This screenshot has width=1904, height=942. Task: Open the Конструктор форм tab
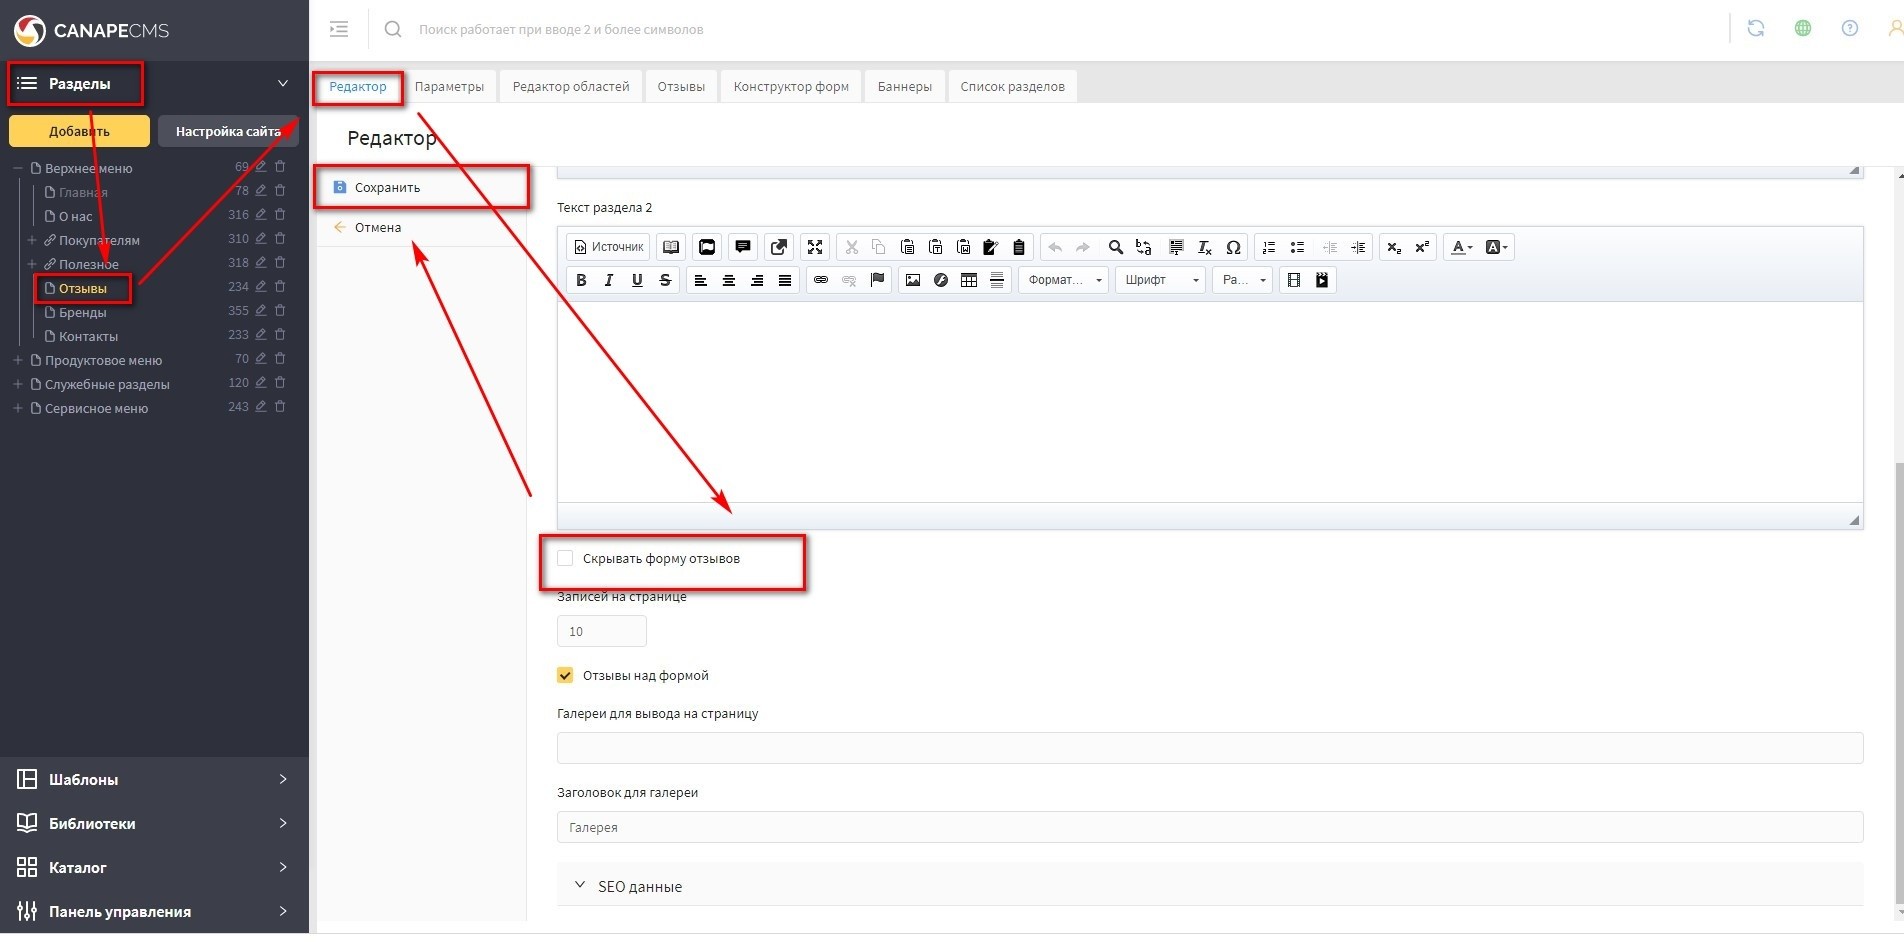click(x=790, y=87)
